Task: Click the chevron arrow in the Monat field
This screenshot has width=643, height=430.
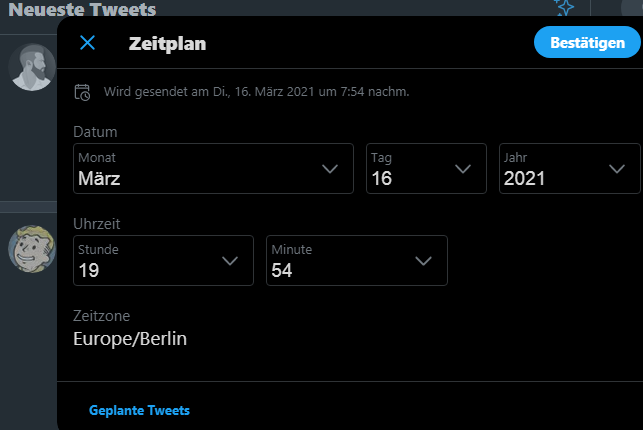Action: (x=330, y=169)
